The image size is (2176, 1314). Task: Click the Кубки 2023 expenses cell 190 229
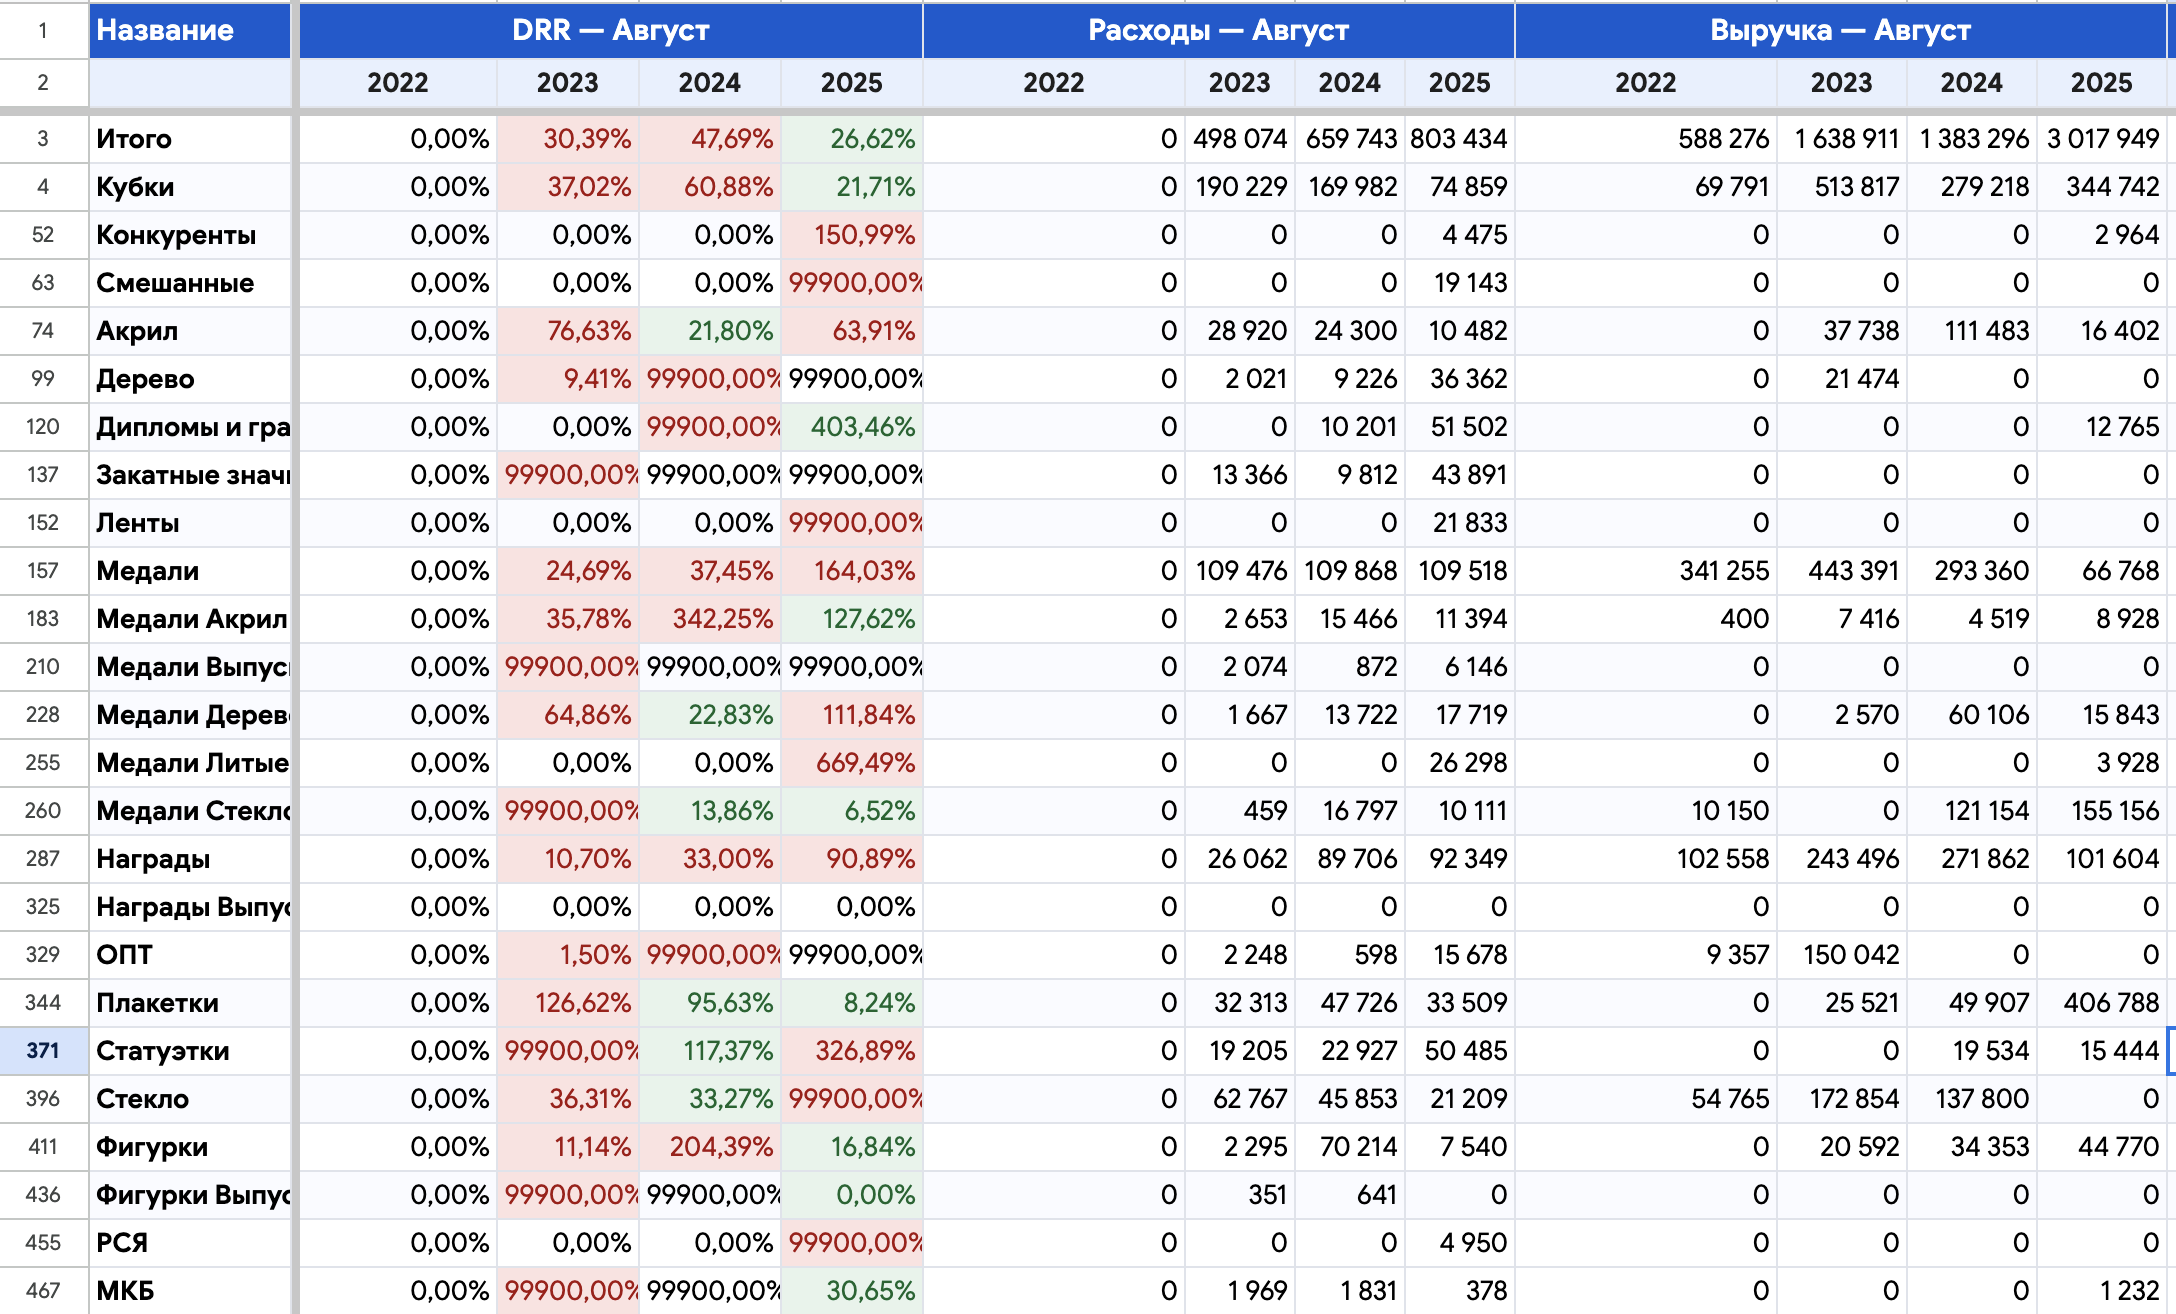[1240, 187]
